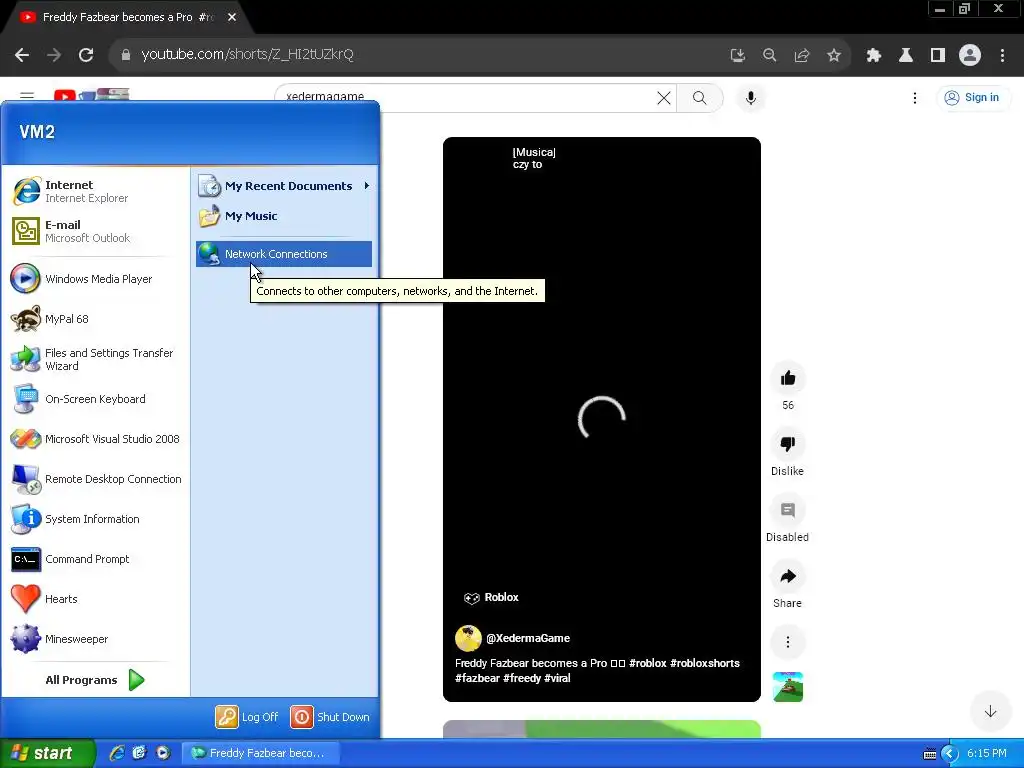
Task: Click Windows Media Player quick launch icon
Action: coord(163,753)
